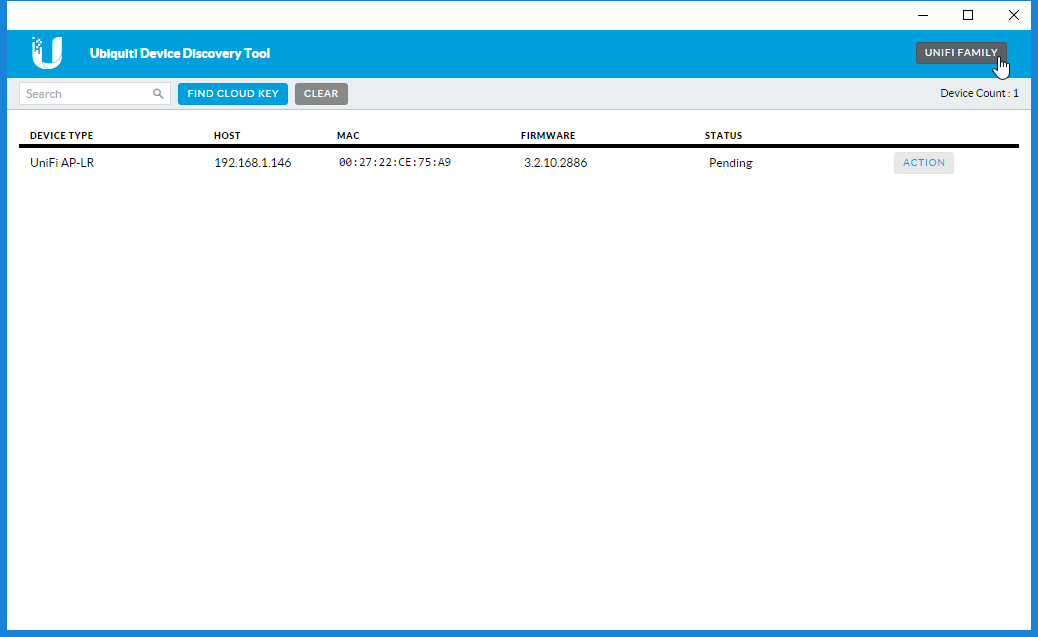Image resolution: width=1038 pixels, height=637 pixels.
Task: Click the host IP 192.168.1.146
Action: coord(253,163)
